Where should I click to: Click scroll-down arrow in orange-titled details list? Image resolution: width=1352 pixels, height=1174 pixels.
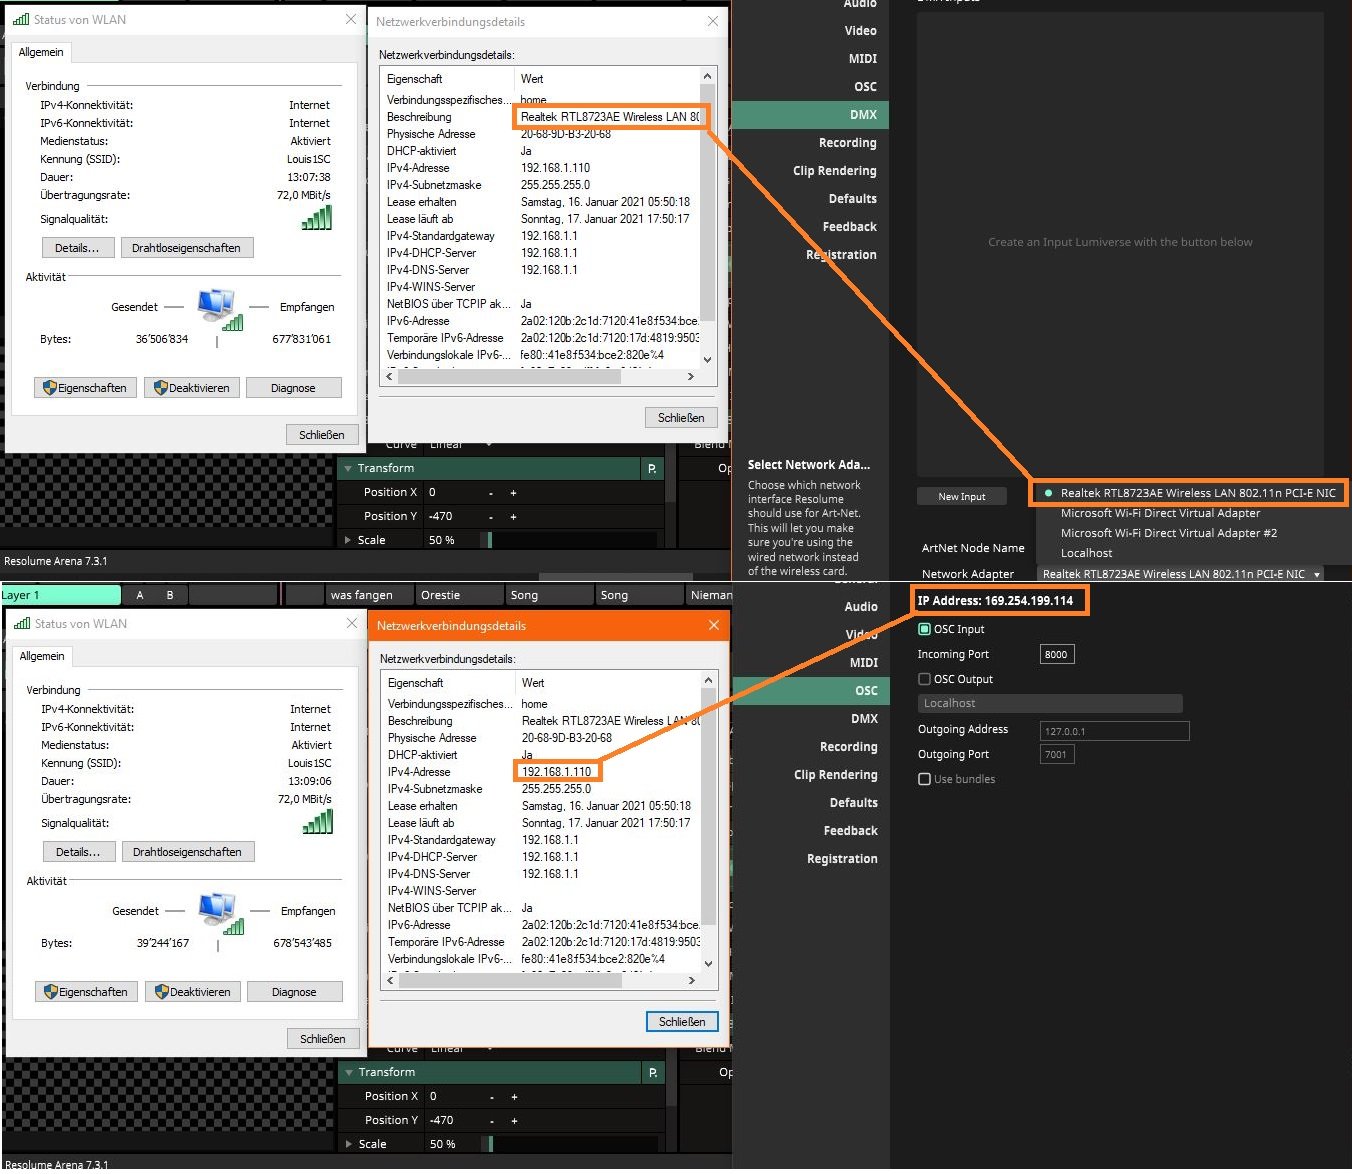pos(708,964)
